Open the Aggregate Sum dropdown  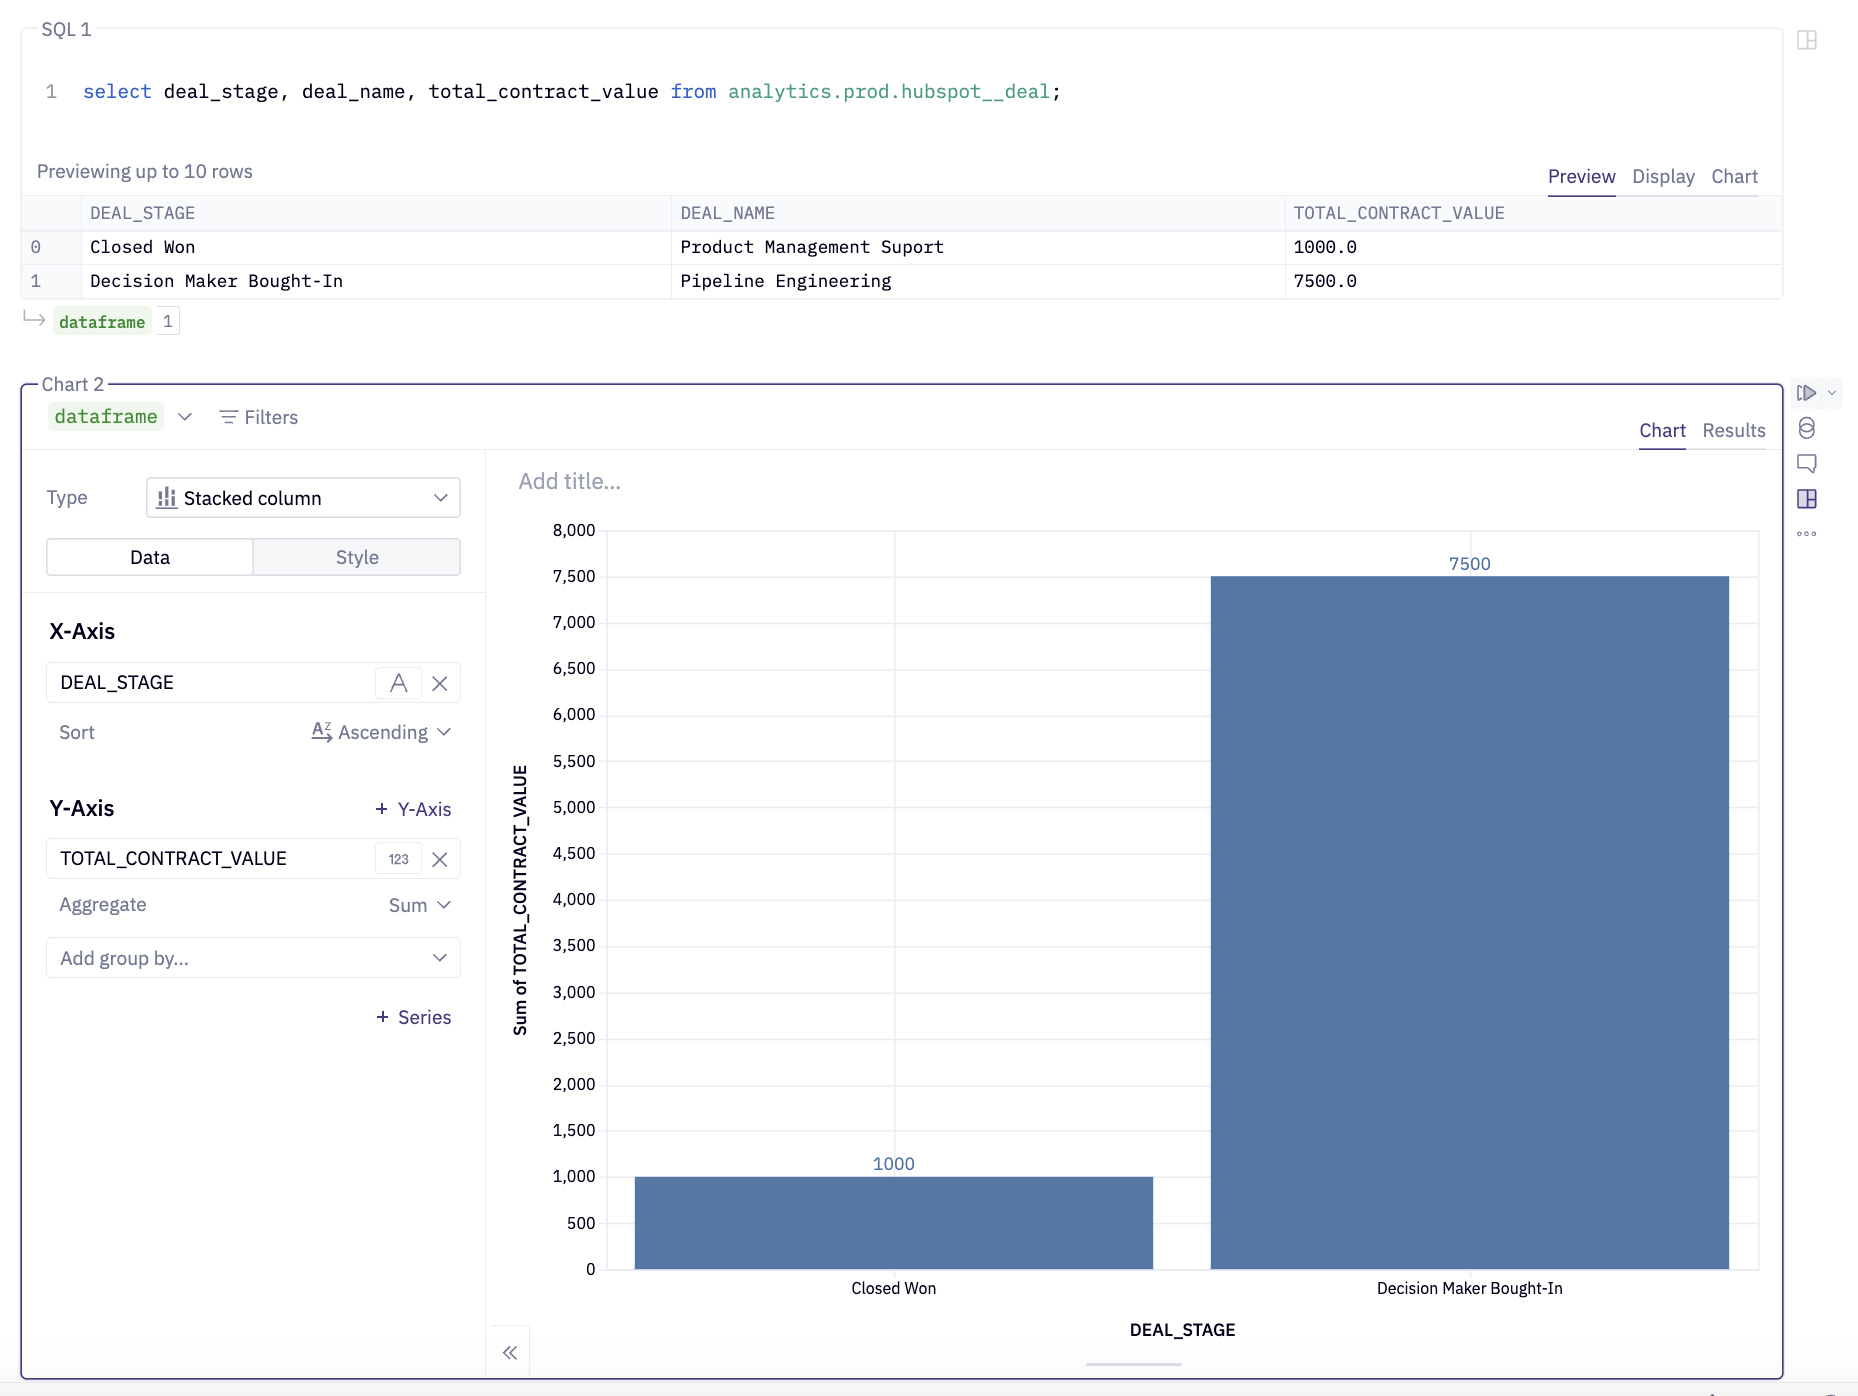(419, 904)
